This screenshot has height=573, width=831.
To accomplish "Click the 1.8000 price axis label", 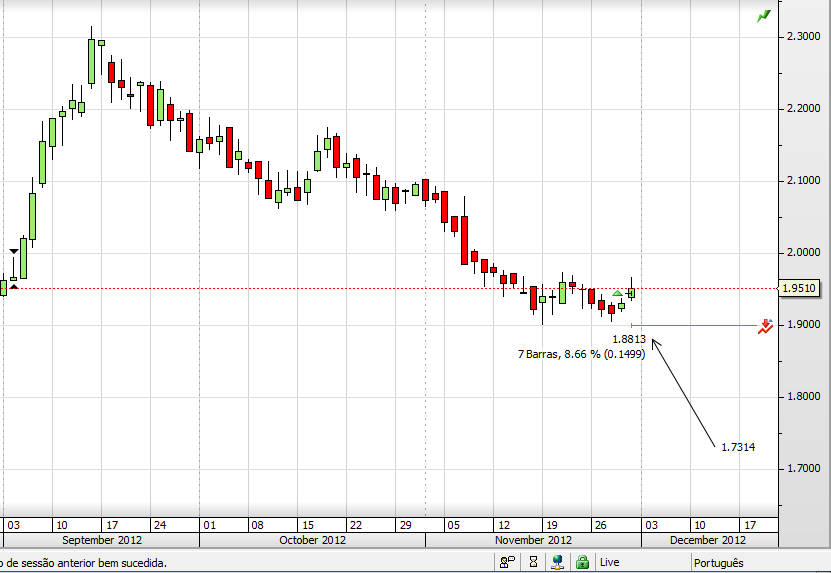I will click(x=803, y=396).
